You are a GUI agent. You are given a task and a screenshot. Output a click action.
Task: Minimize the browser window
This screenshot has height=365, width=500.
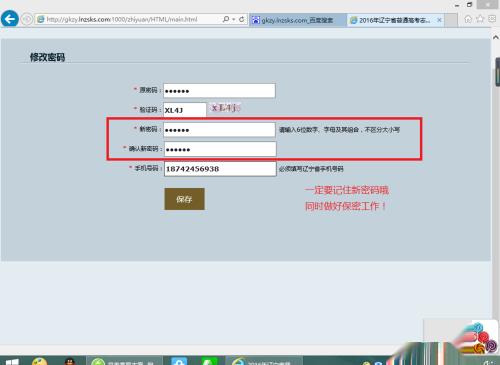click(x=457, y=5)
